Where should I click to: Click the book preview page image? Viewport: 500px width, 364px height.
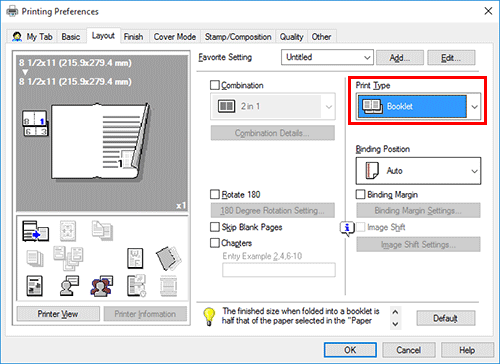[x=99, y=141]
